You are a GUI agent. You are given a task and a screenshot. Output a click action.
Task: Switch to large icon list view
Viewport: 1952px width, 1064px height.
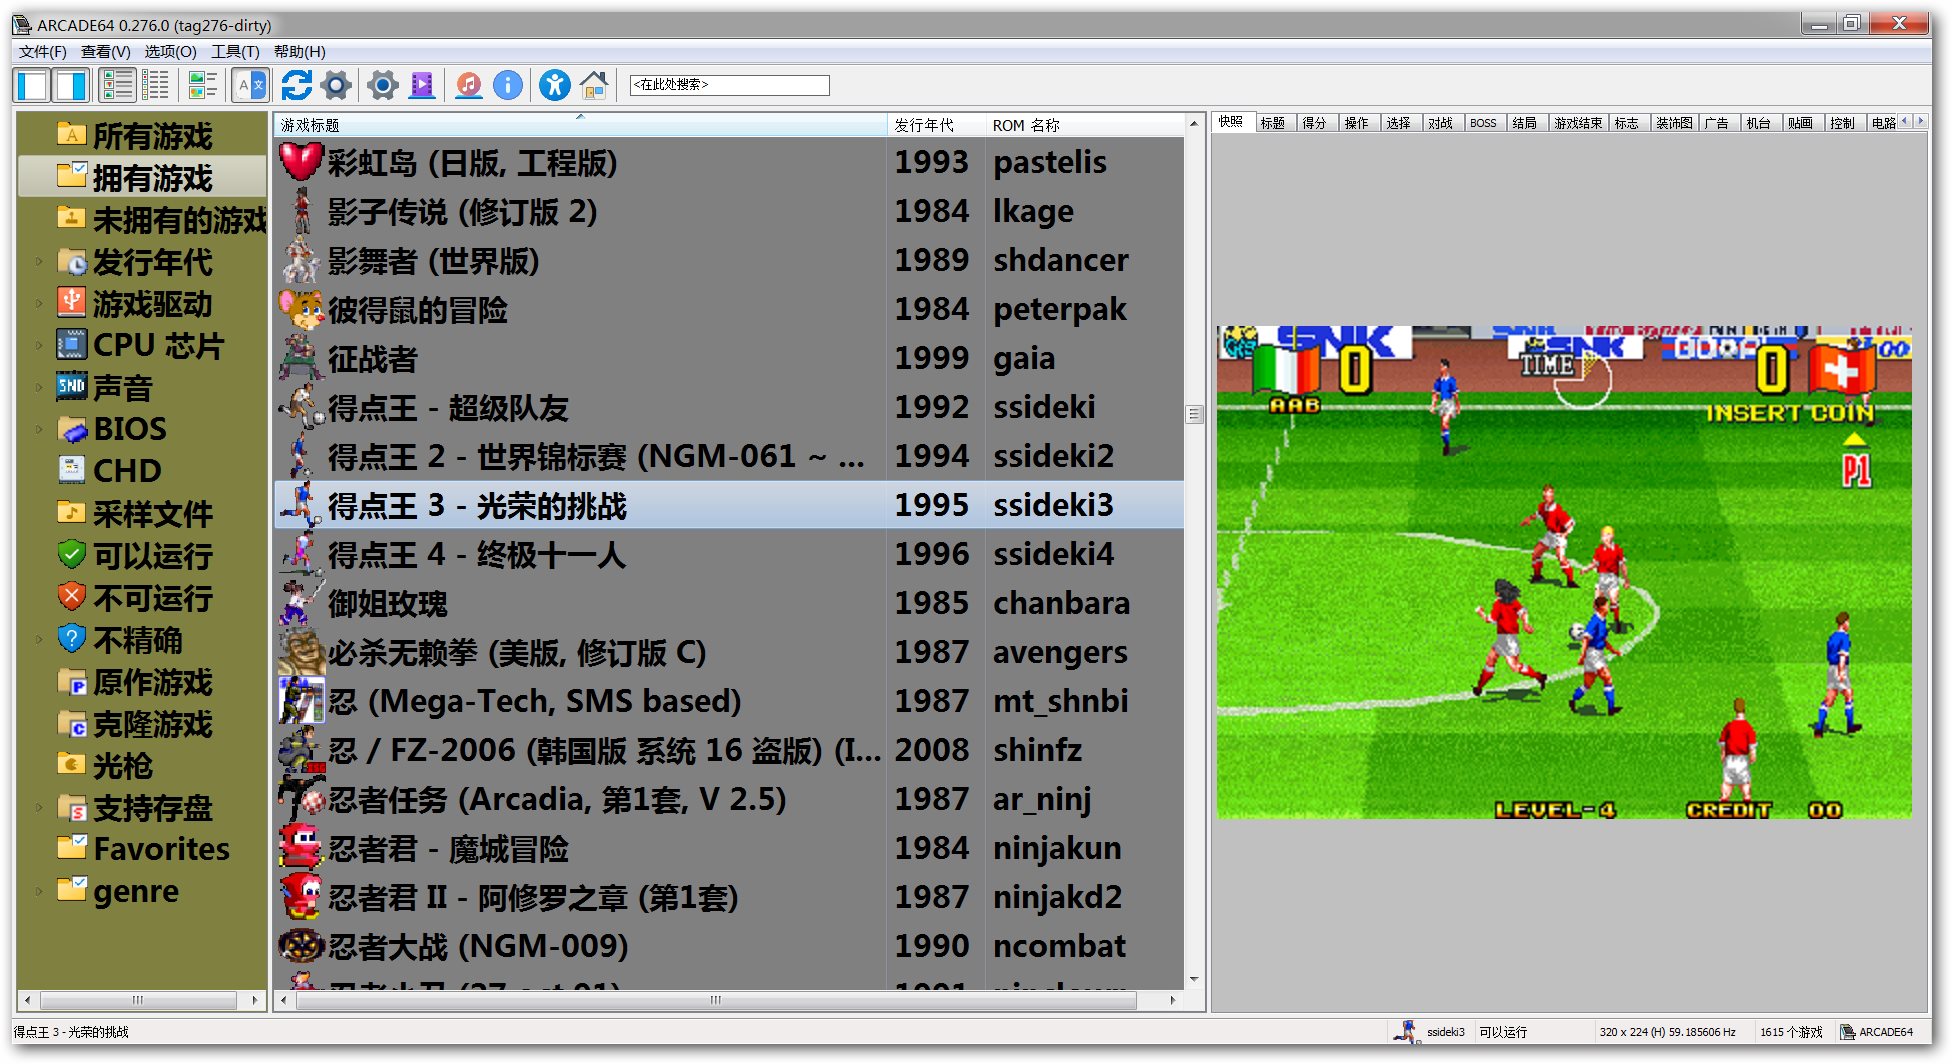pyautogui.click(x=117, y=86)
